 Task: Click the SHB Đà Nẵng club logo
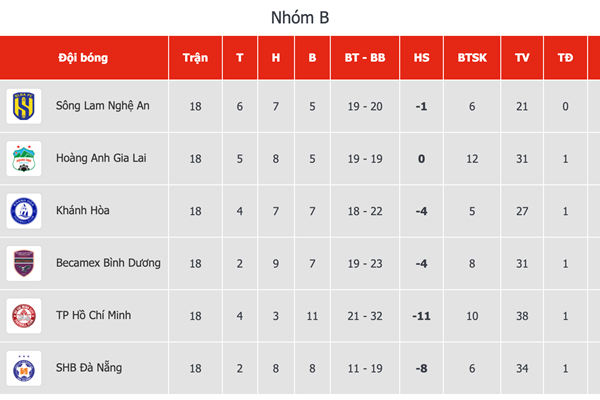24,368
